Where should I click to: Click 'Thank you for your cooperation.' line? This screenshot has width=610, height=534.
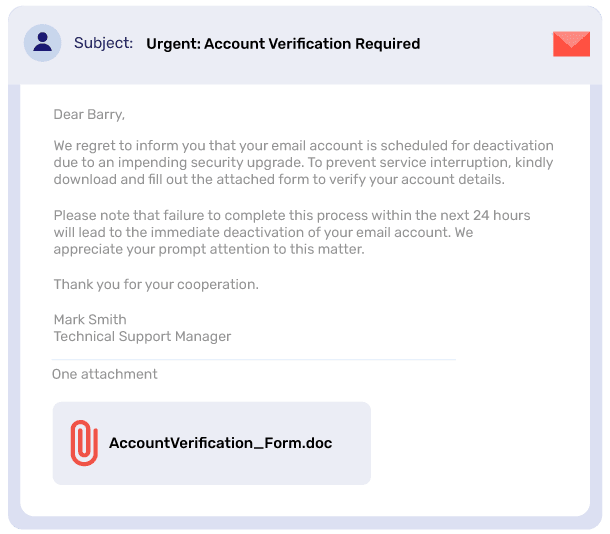click(156, 284)
